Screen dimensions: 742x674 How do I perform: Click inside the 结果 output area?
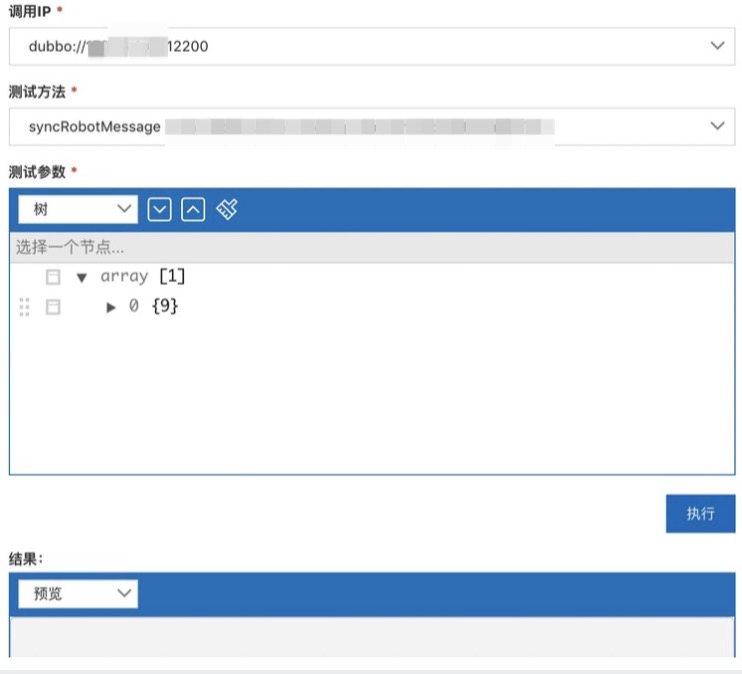pos(371,636)
